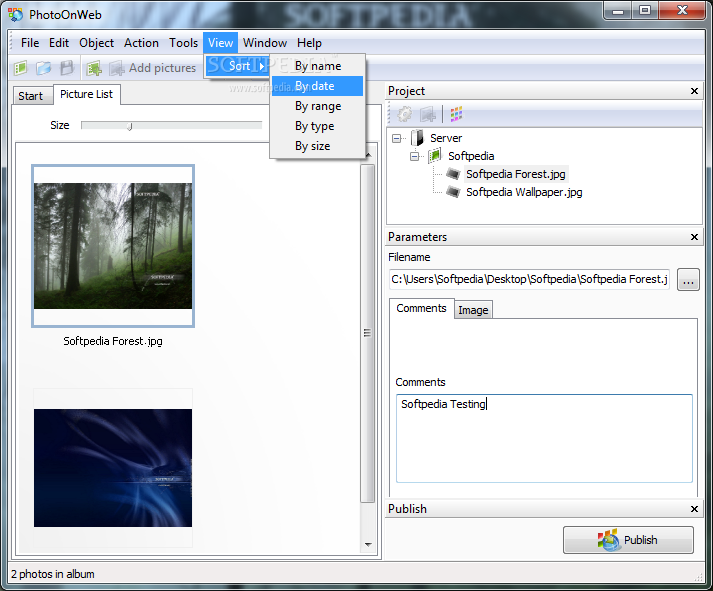Open the Edit menu
Image resolution: width=713 pixels, height=591 pixels.
pos(59,43)
